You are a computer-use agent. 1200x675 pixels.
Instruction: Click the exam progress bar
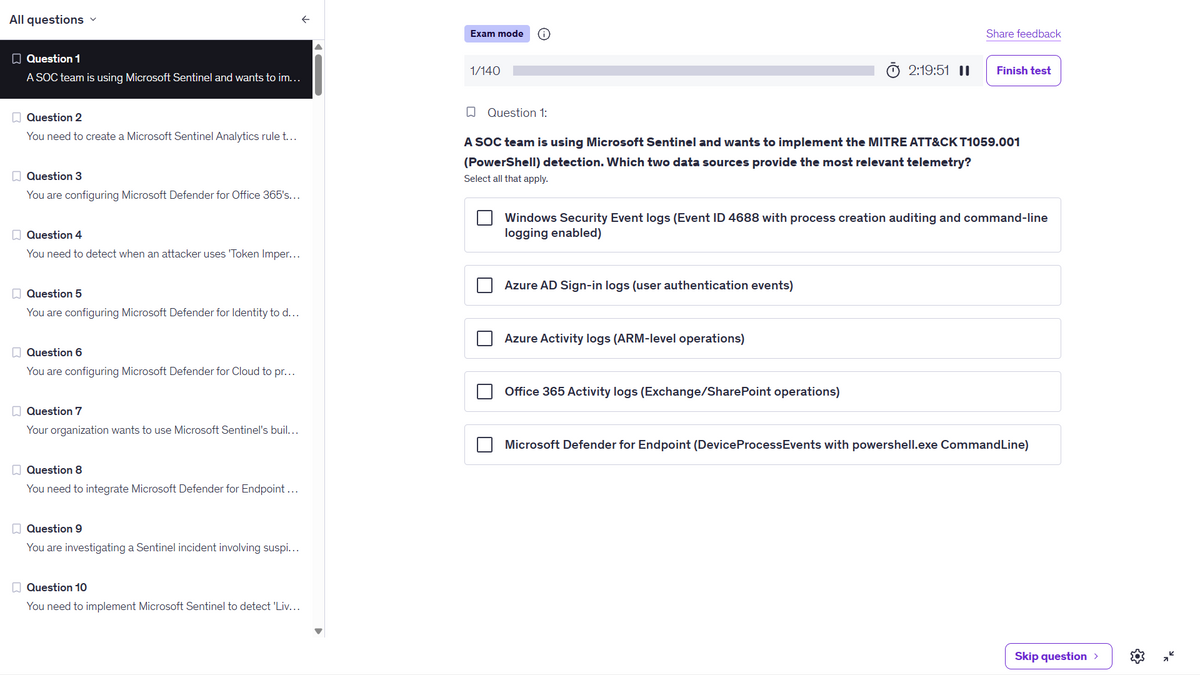pos(694,71)
